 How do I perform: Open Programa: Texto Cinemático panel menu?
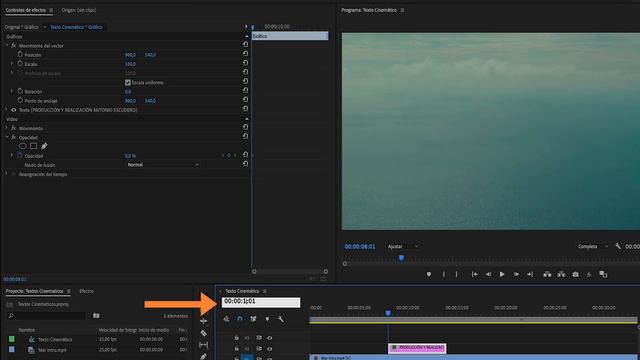[x=402, y=10]
